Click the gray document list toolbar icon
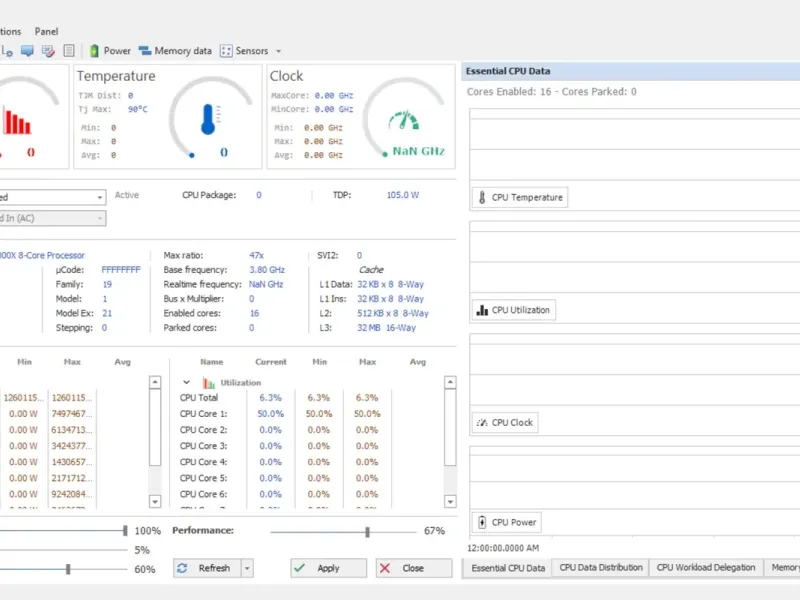The height and width of the screenshot is (600, 800). tap(69, 51)
